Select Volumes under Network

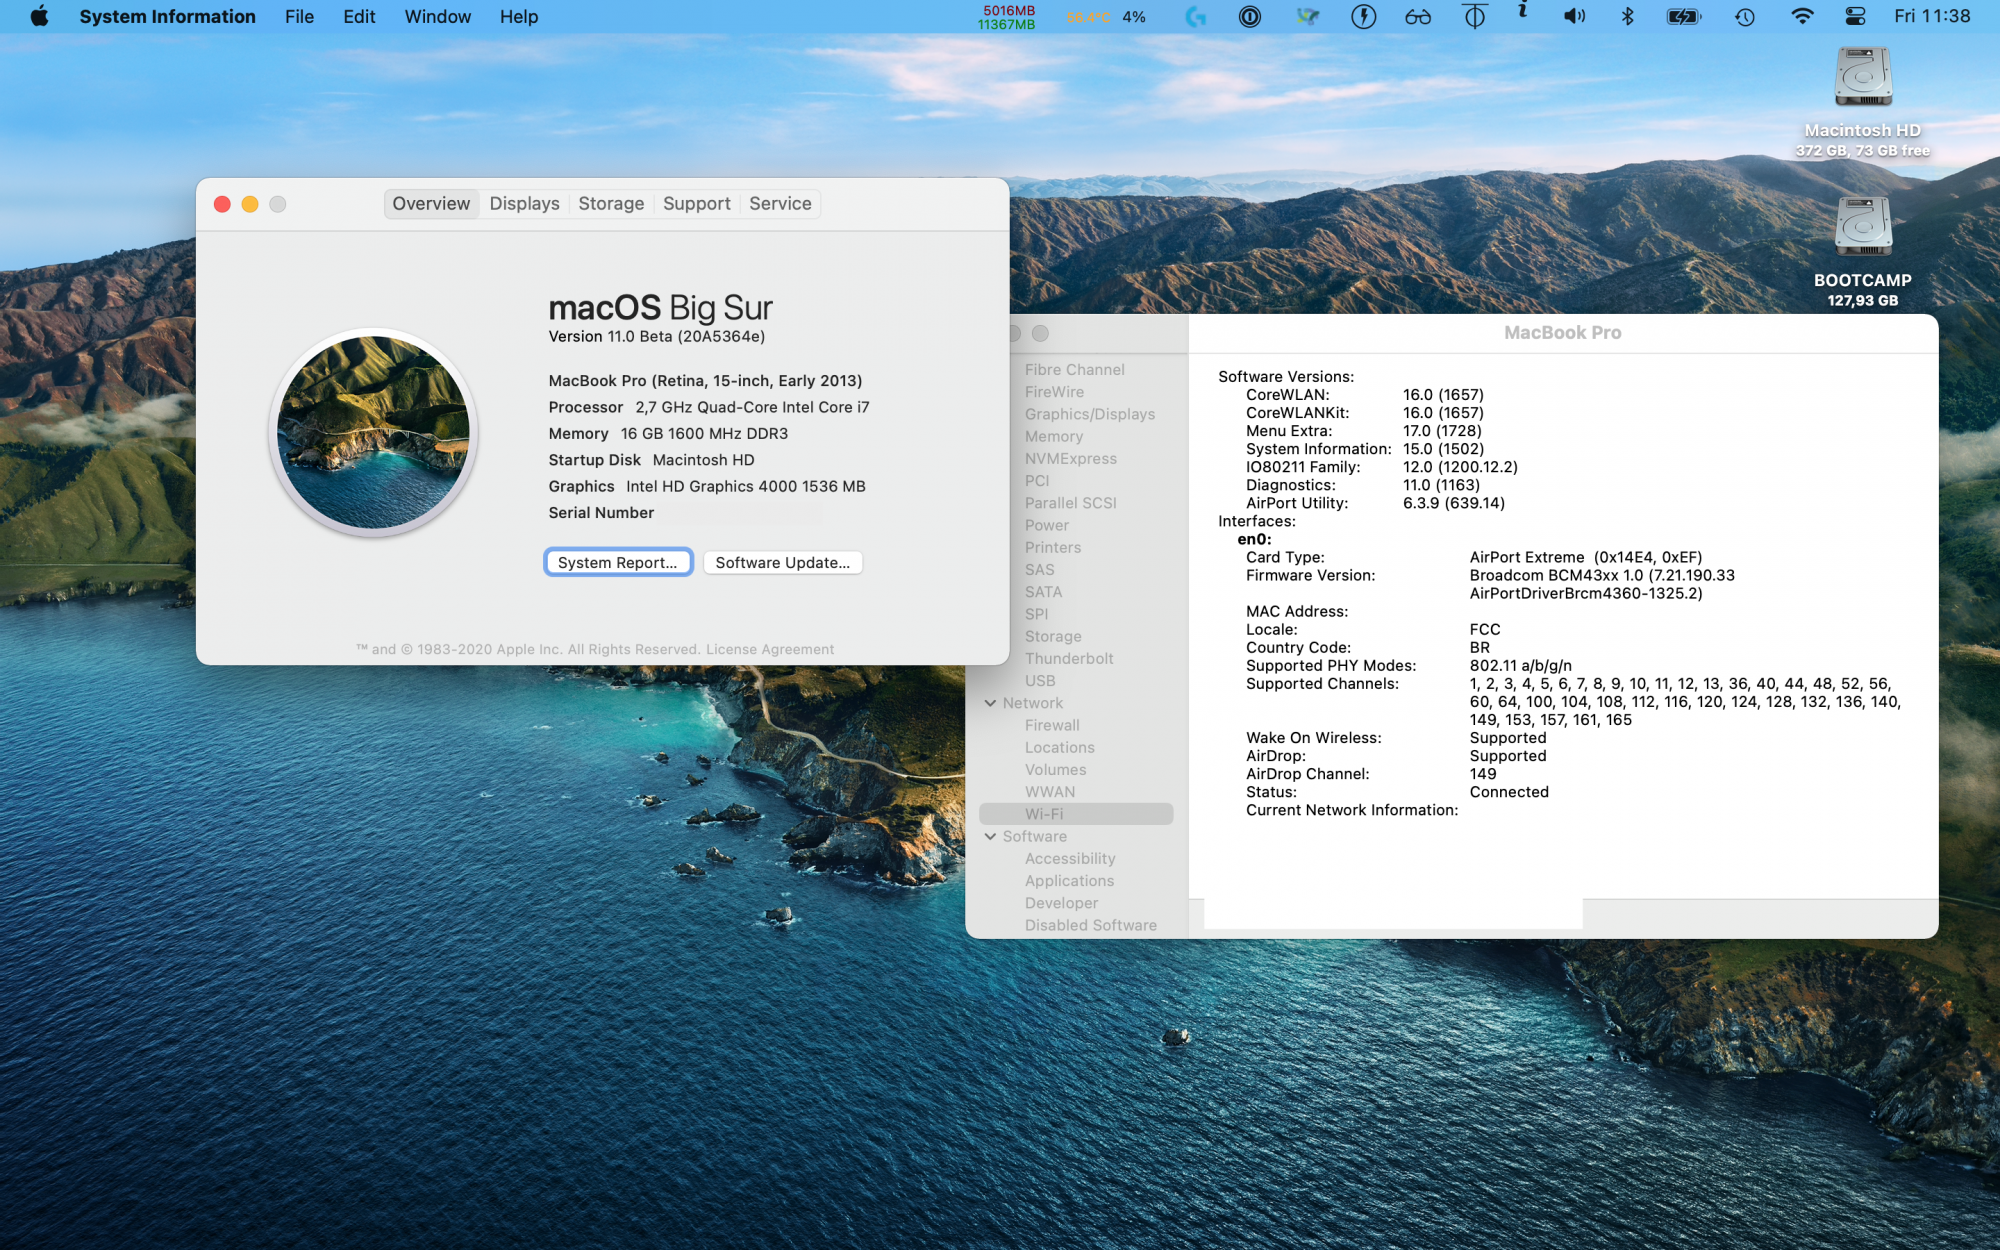[x=1055, y=769]
